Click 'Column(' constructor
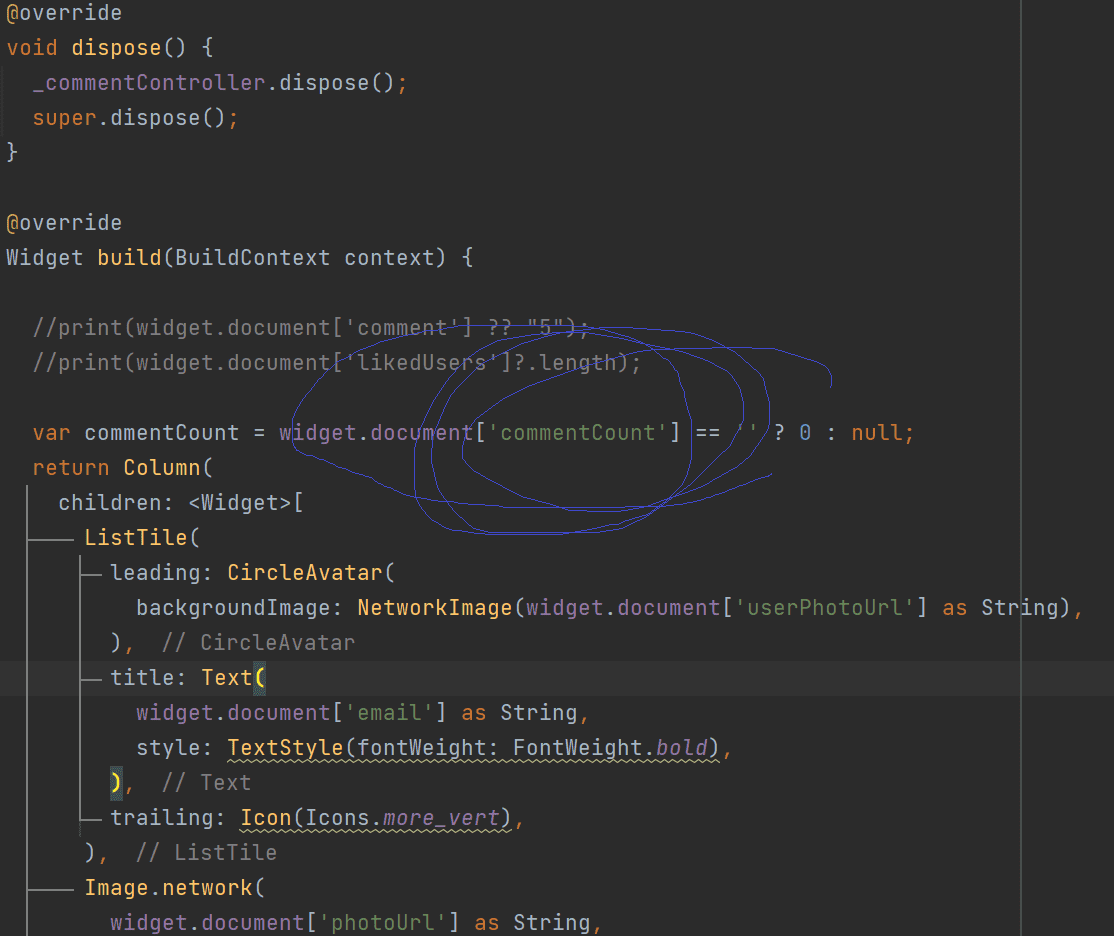This screenshot has width=1114, height=936. [x=168, y=468]
